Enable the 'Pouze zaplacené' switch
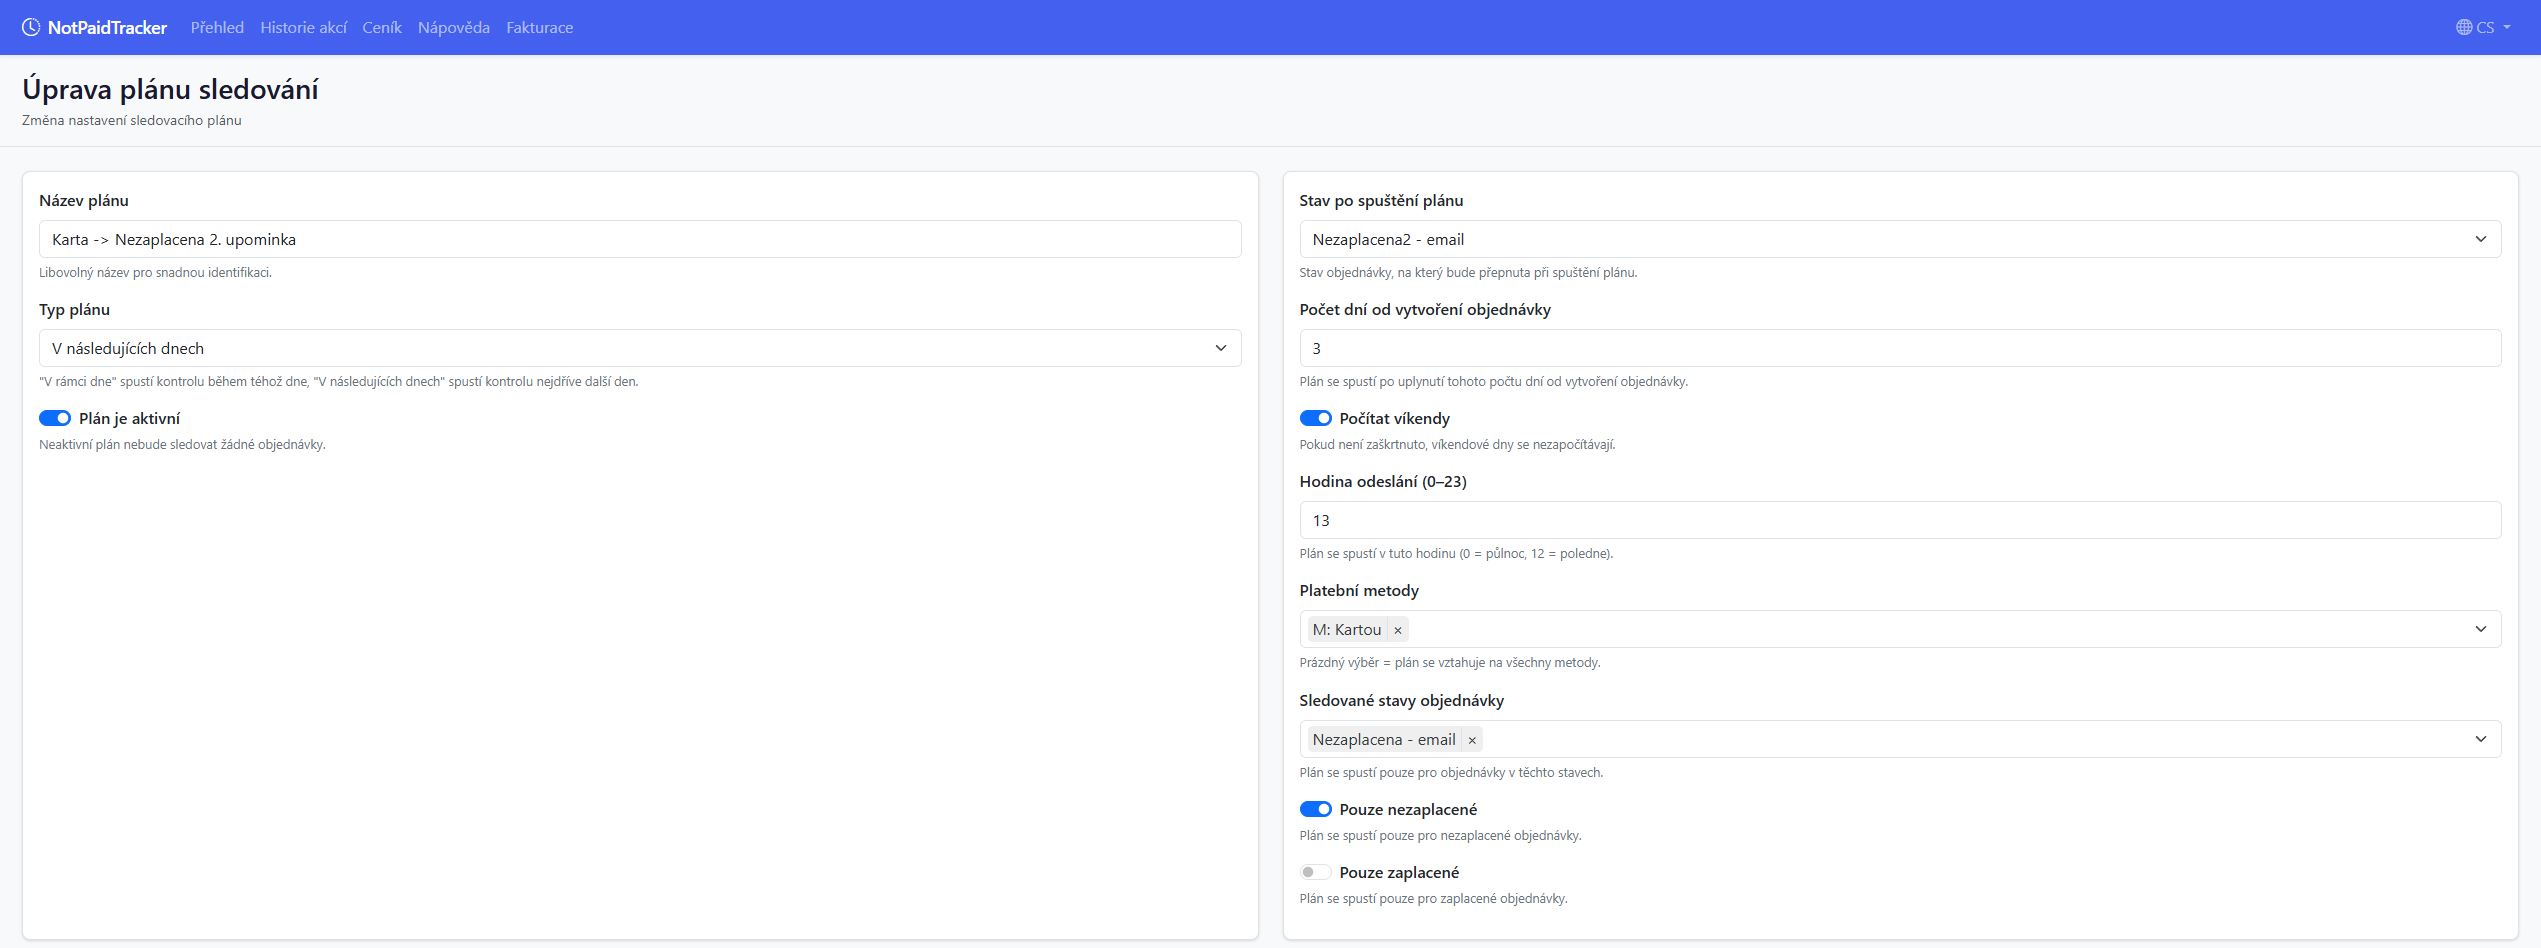2541x948 pixels. [x=1315, y=872]
